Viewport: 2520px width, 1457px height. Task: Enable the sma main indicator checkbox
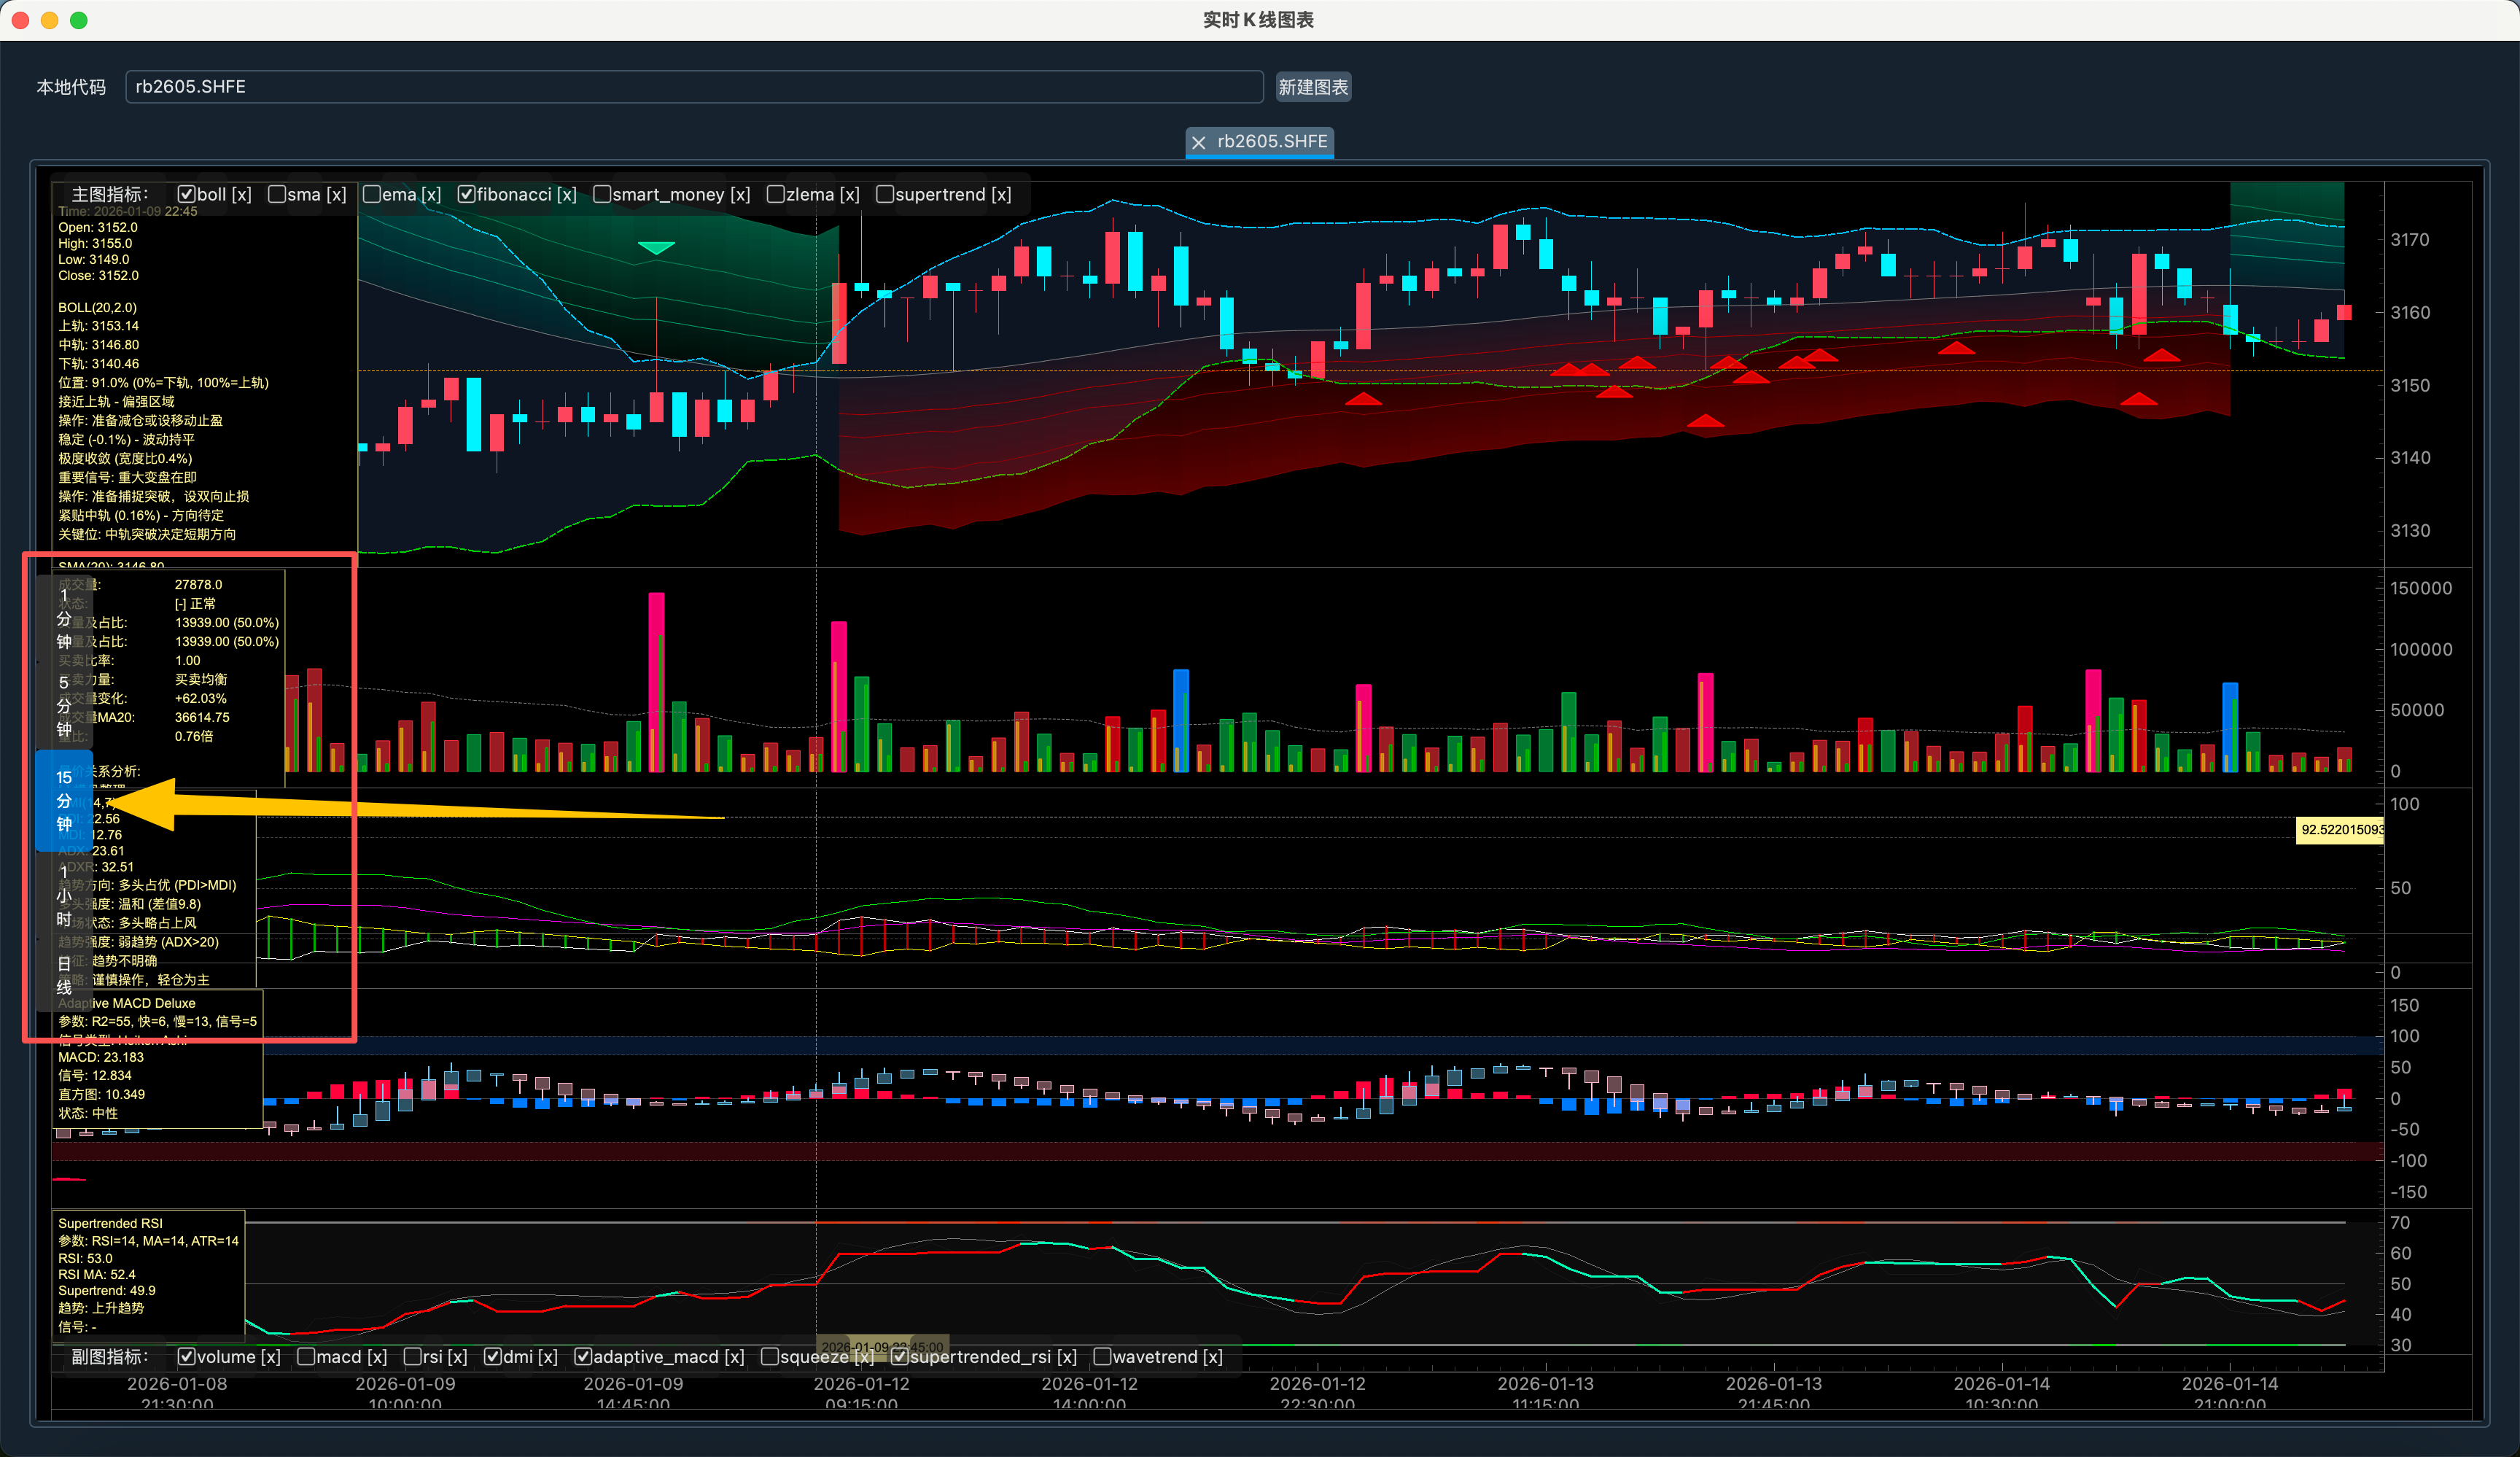[277, 195]
